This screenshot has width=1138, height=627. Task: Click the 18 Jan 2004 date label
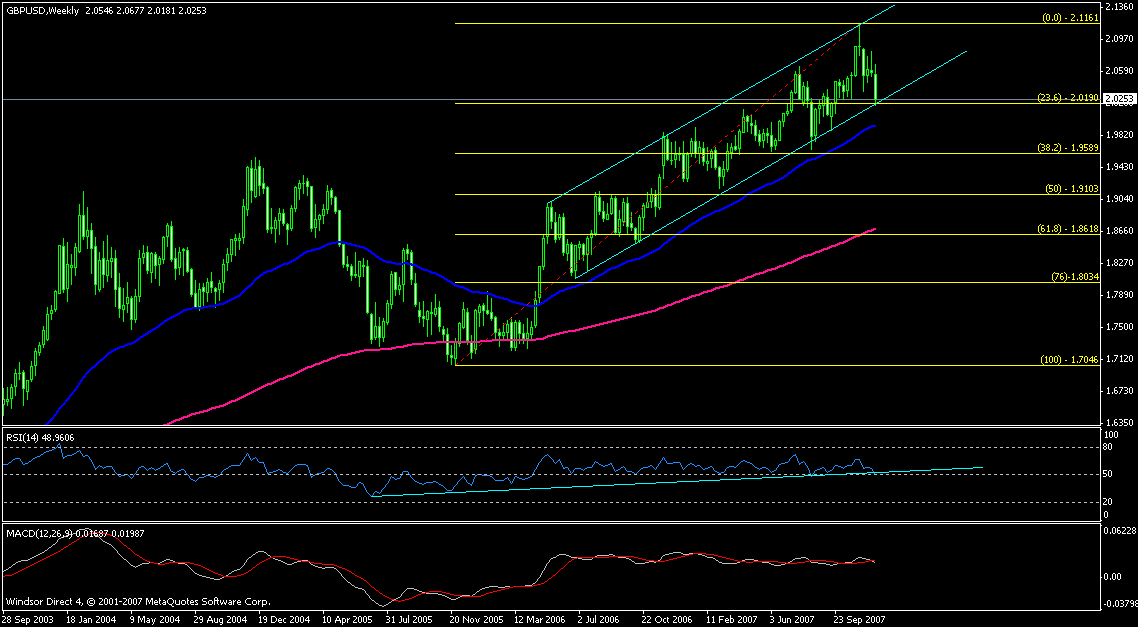[89, 621]
